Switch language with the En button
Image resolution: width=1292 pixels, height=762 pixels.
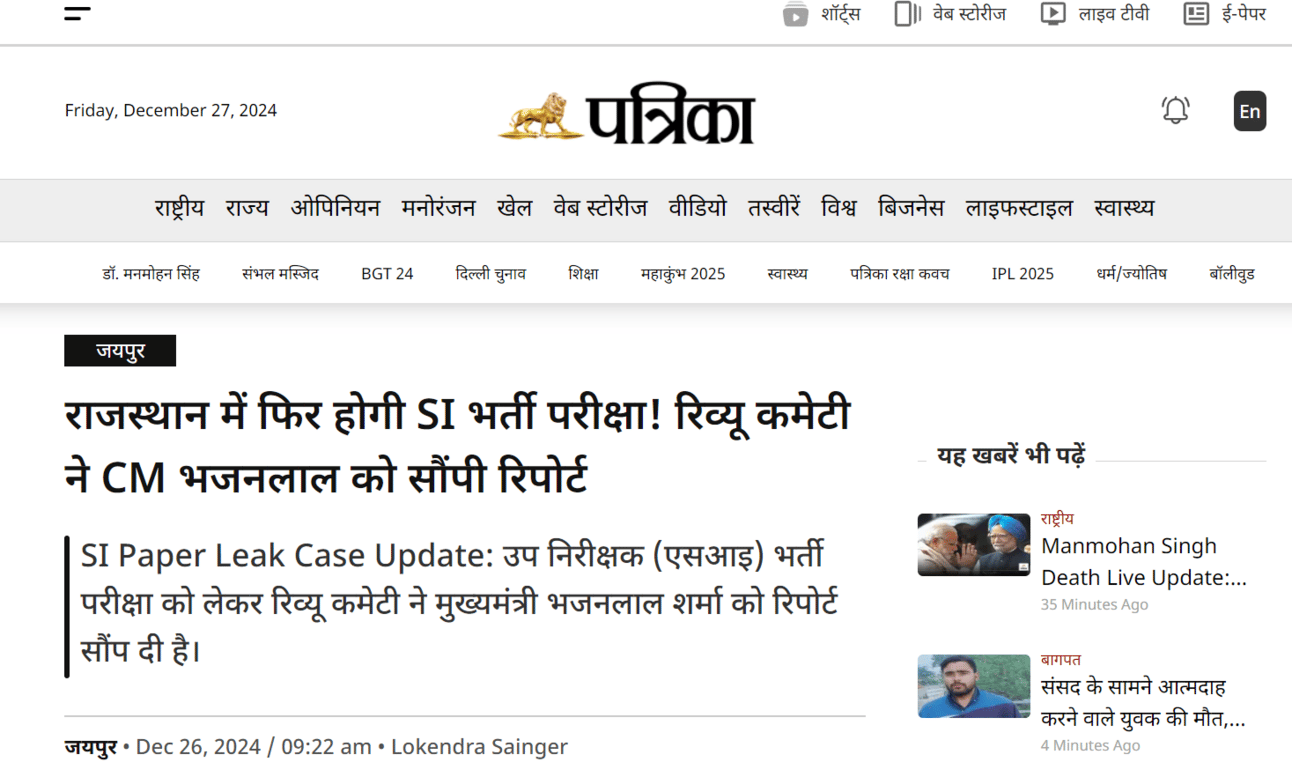tap(1250, 111)
